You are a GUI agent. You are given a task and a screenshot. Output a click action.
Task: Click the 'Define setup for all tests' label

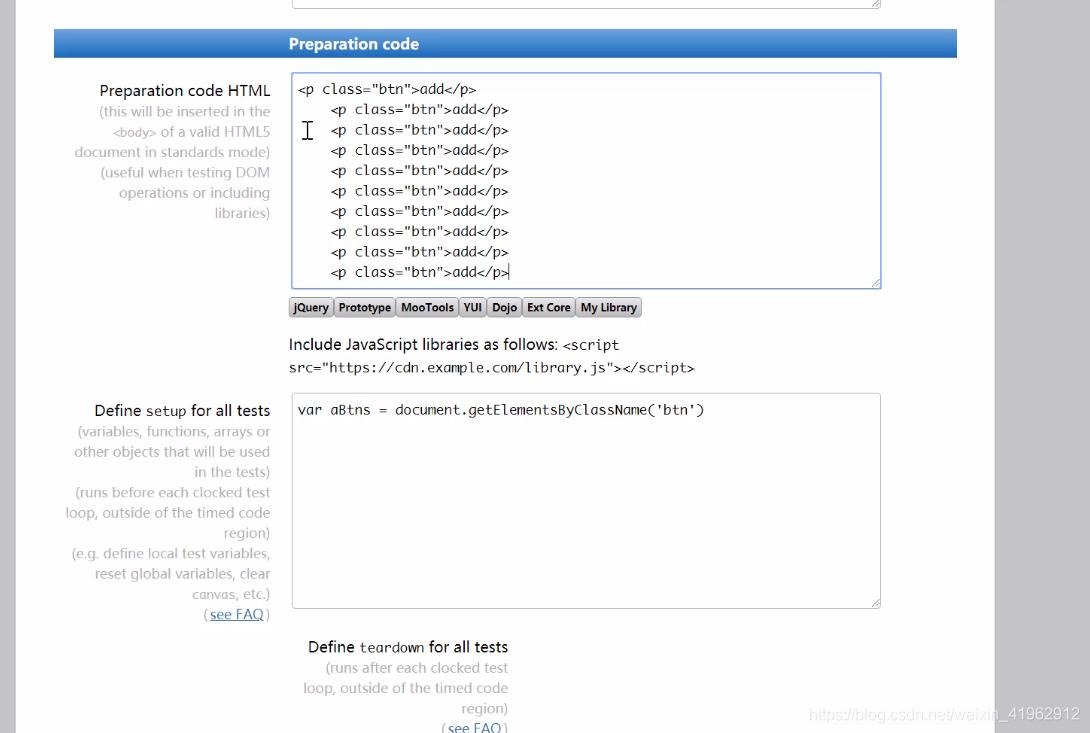(182, 411)
